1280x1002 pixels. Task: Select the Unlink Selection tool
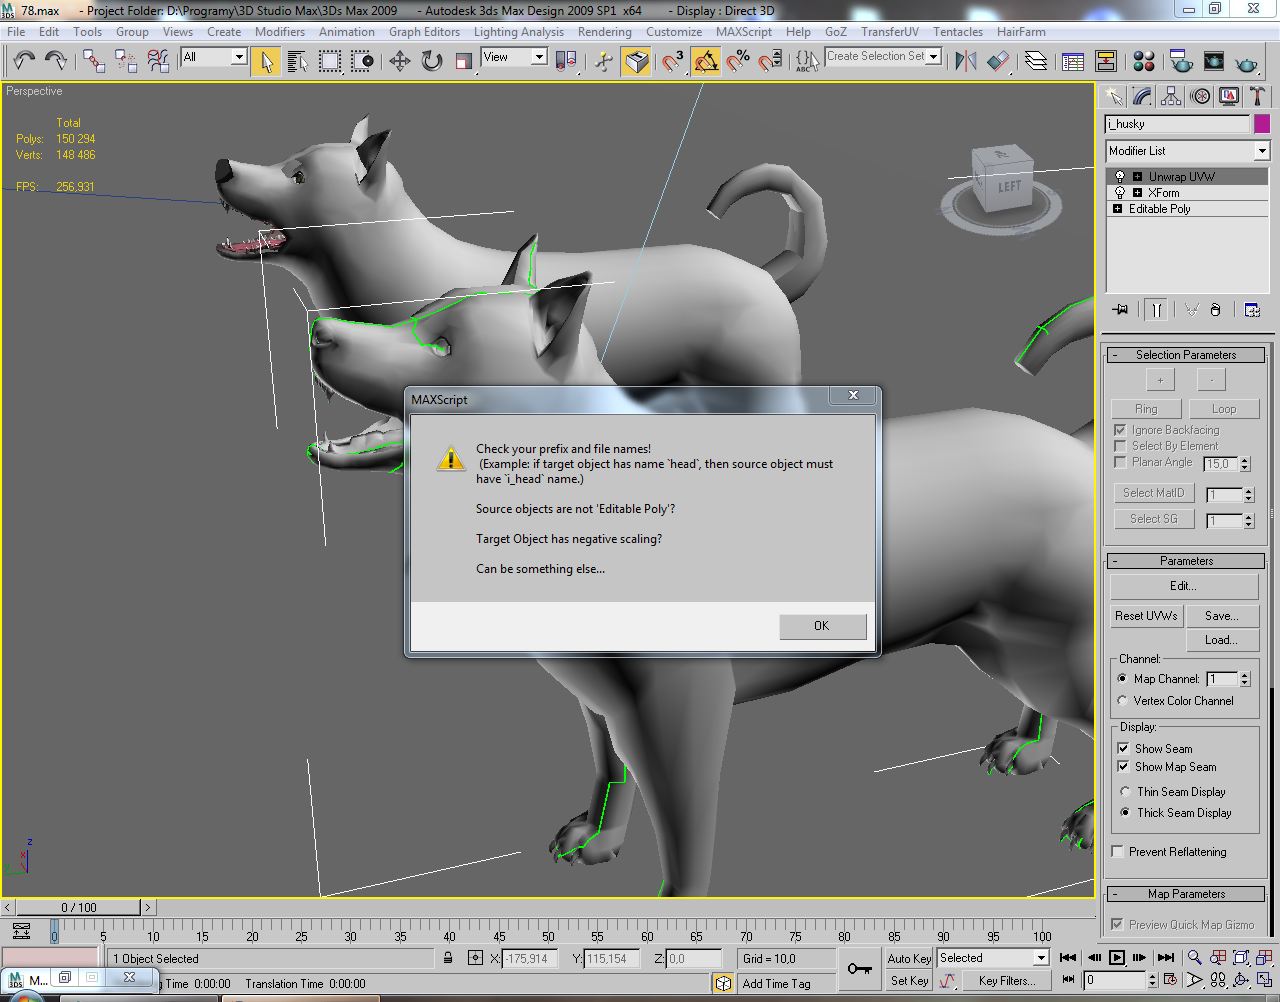pyautogui.click(x=126, y=61)
